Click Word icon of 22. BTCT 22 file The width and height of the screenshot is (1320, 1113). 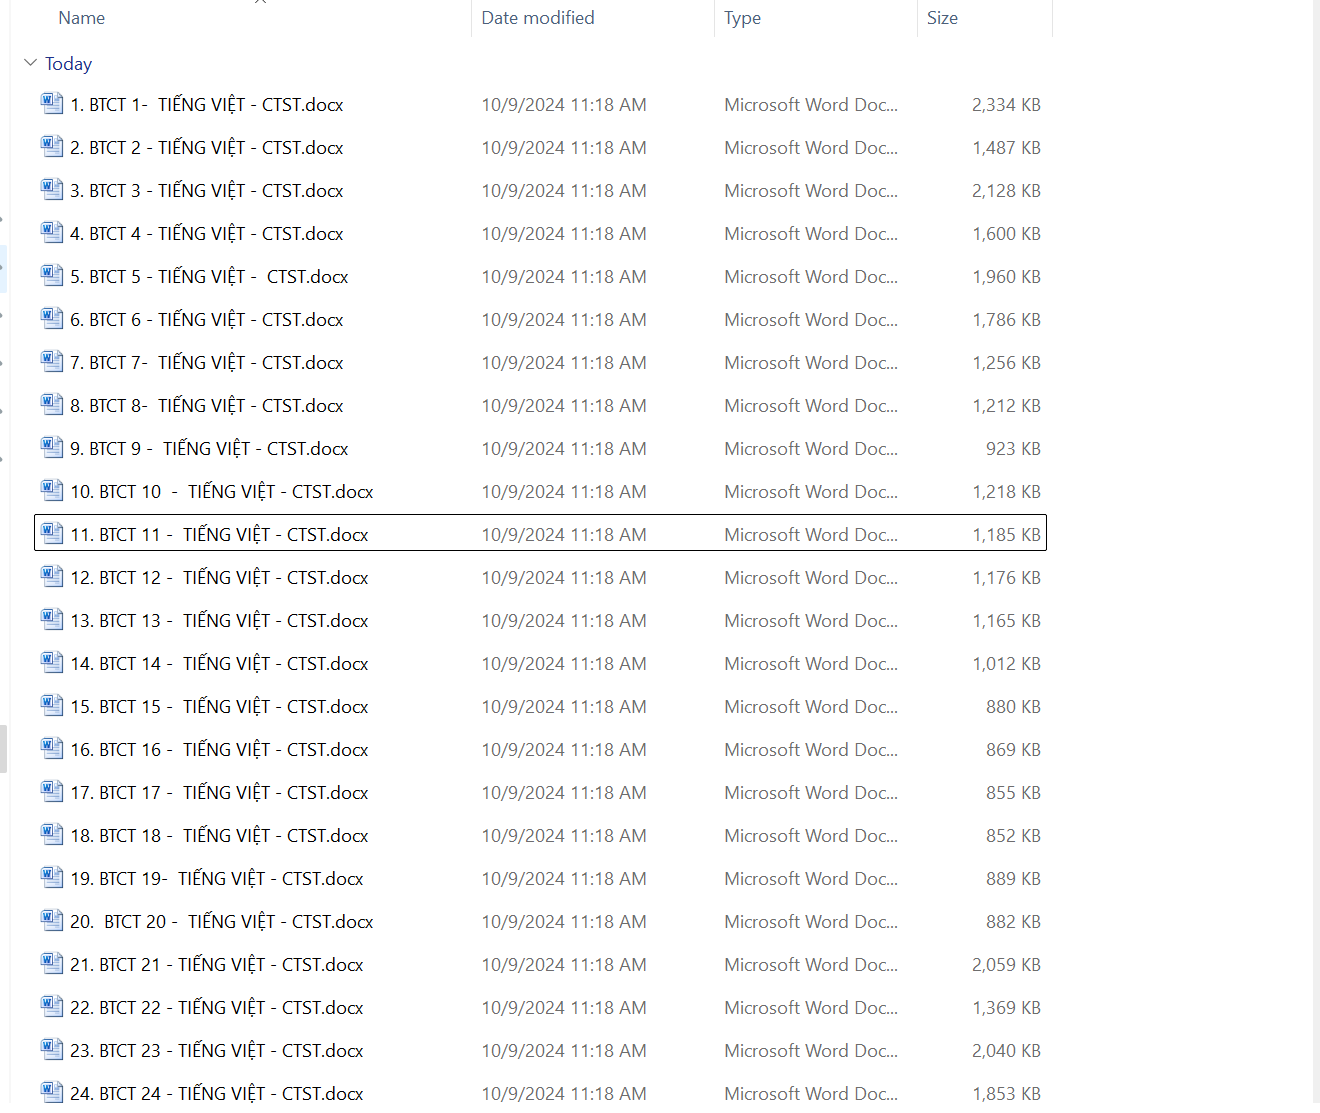pos(52,1006)
